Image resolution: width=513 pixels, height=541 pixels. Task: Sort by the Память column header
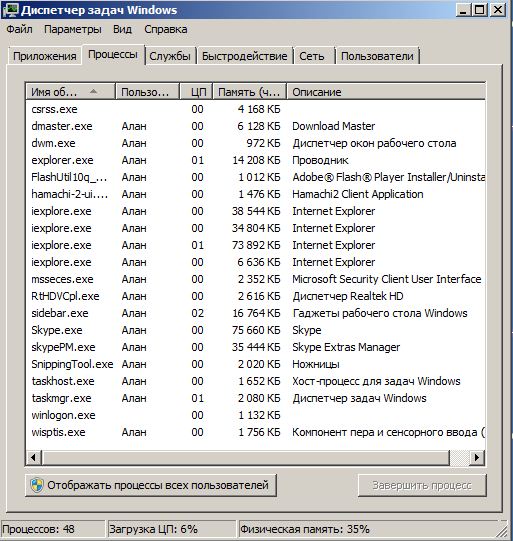point(249,92)
